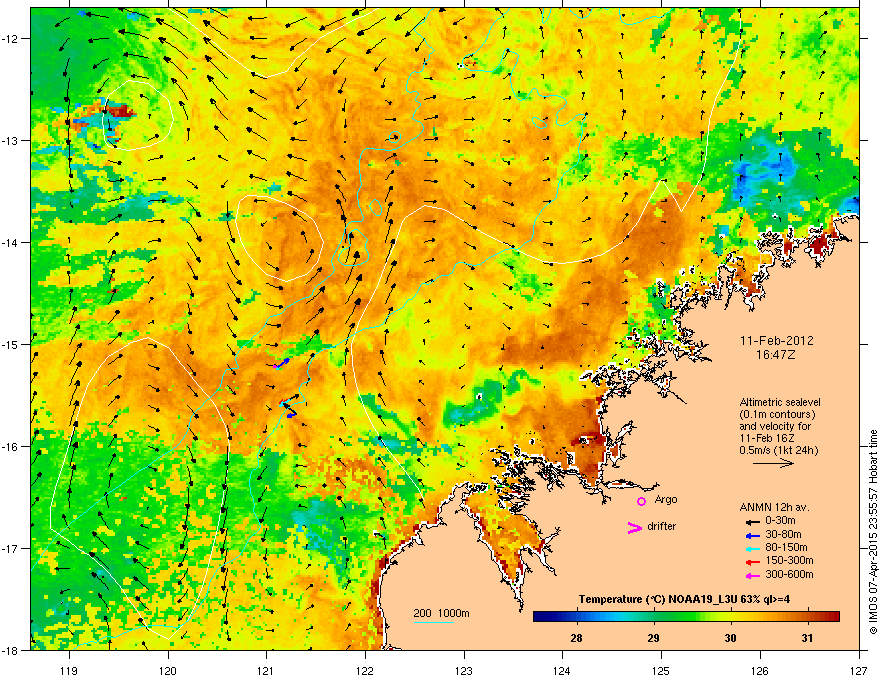Screen dimensions: 880x680
Task: Click latitude axis label -18
Action: 10,650
